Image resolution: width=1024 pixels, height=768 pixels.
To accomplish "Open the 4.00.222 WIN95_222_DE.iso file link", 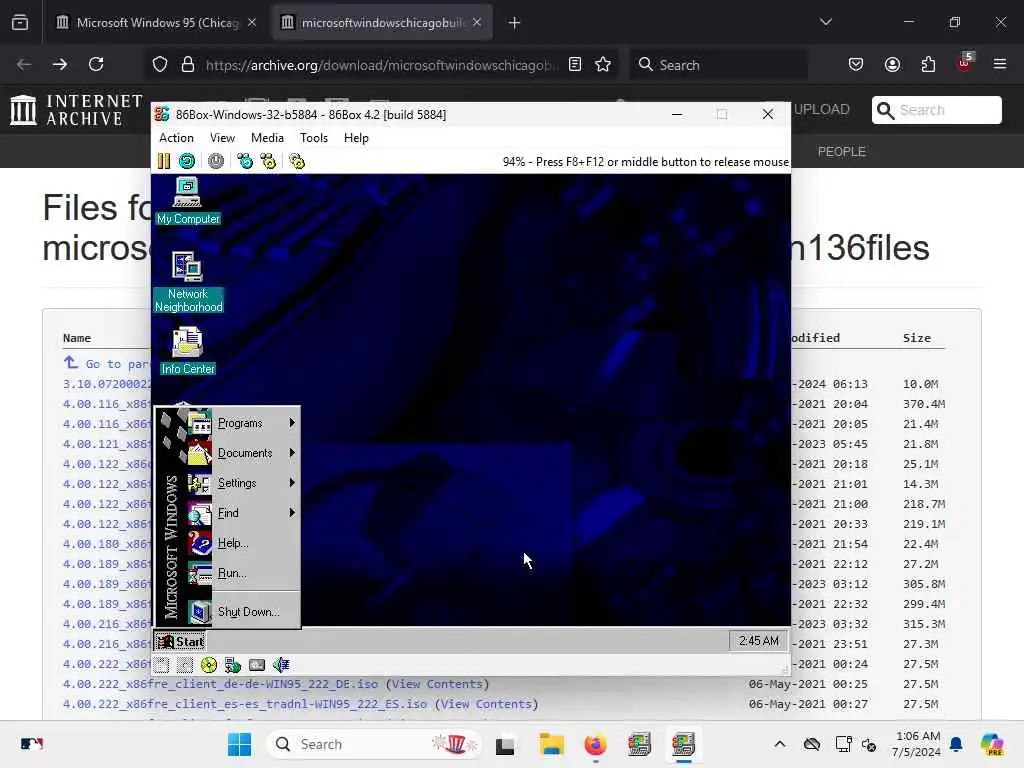I will 220,684.
